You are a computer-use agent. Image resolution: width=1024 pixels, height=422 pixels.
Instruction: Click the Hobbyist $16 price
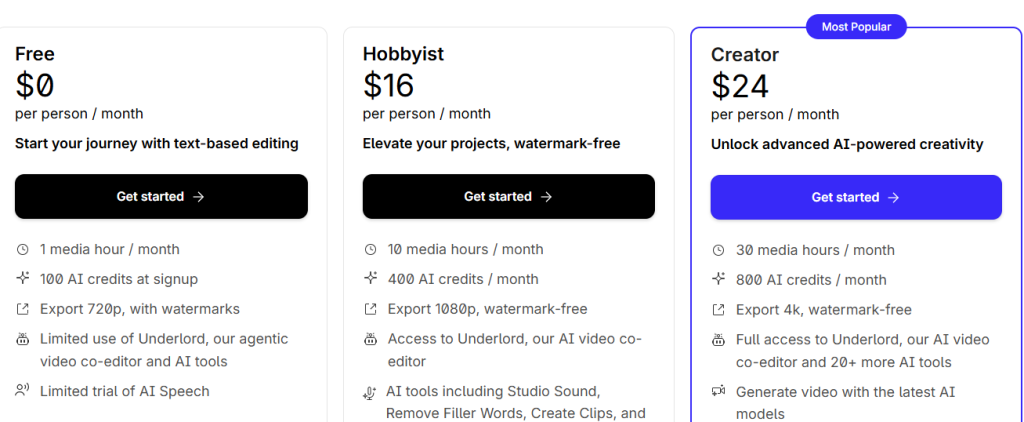pyautogui.click(x=388, y=85)
